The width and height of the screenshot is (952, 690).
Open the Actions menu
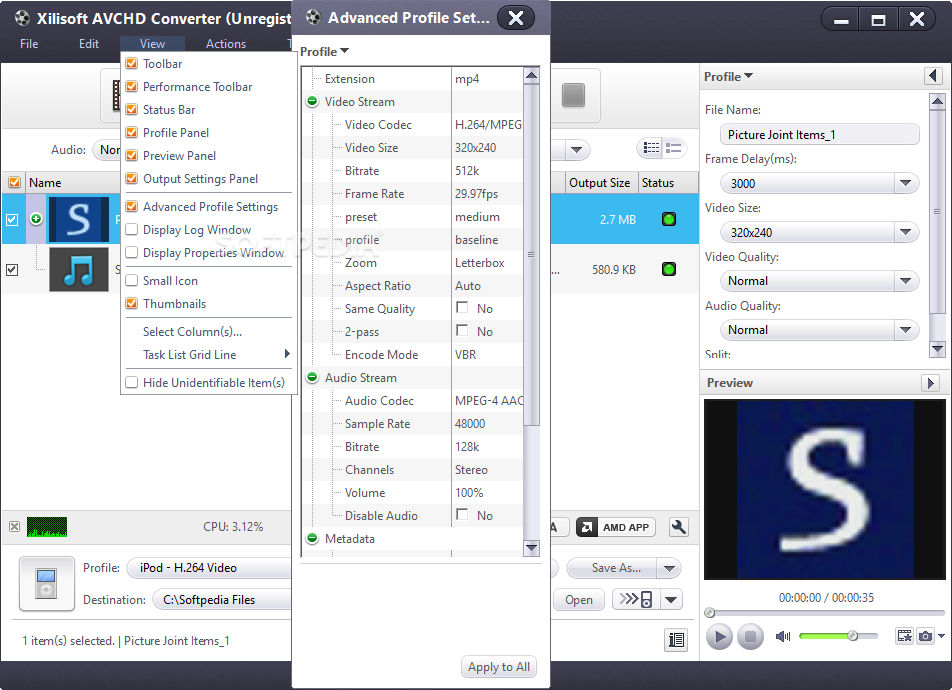click(x=226, y=44)
